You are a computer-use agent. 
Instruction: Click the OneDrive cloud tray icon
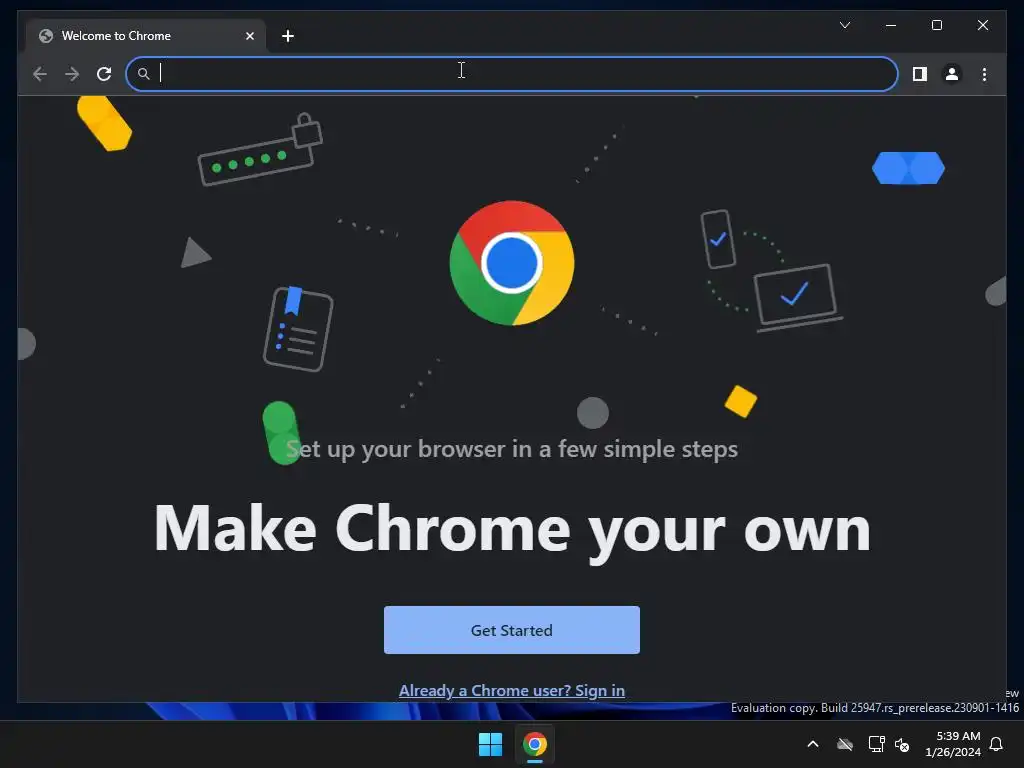pyautogui.click(x=845, y=744)
